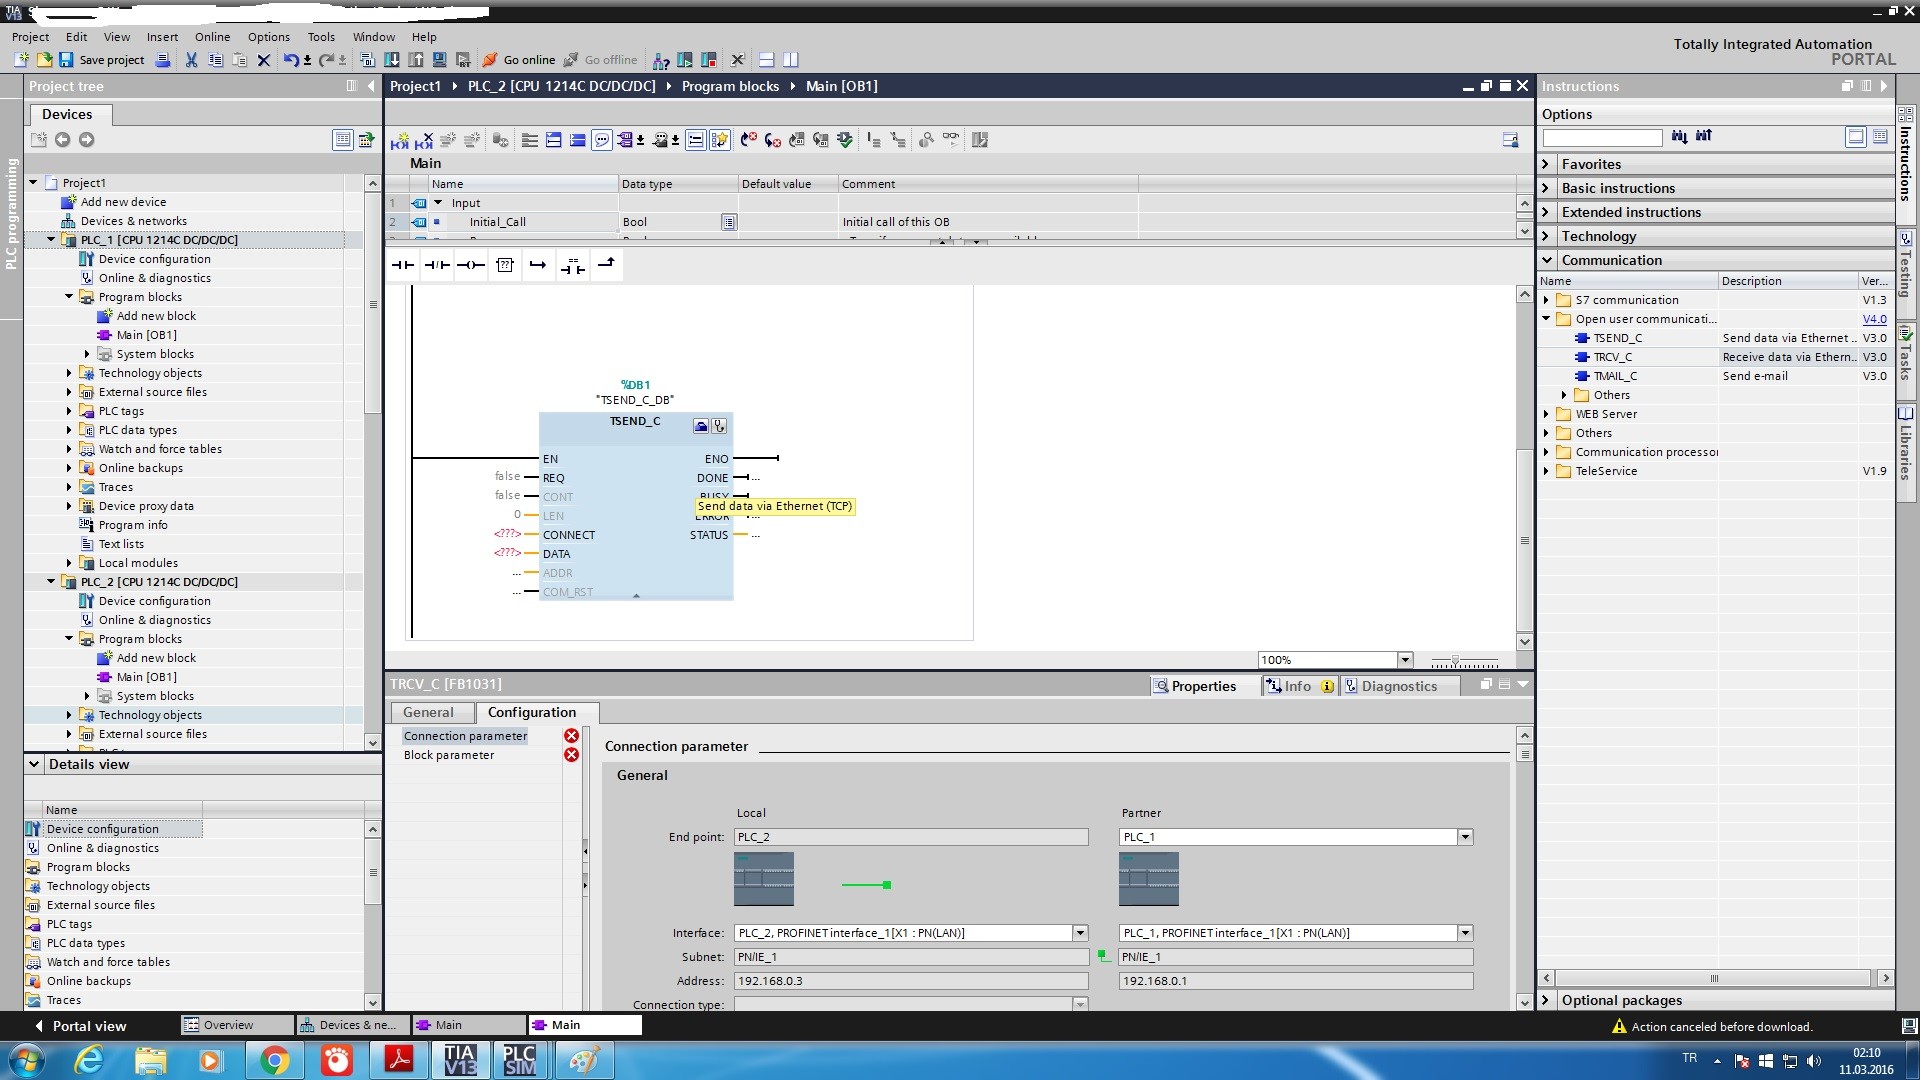The width and height of the screenshot is (1920, 1080).
Task: Click the Insert network icon in editor toolbar
Action: pyautogui.click(x=400, y=140)
